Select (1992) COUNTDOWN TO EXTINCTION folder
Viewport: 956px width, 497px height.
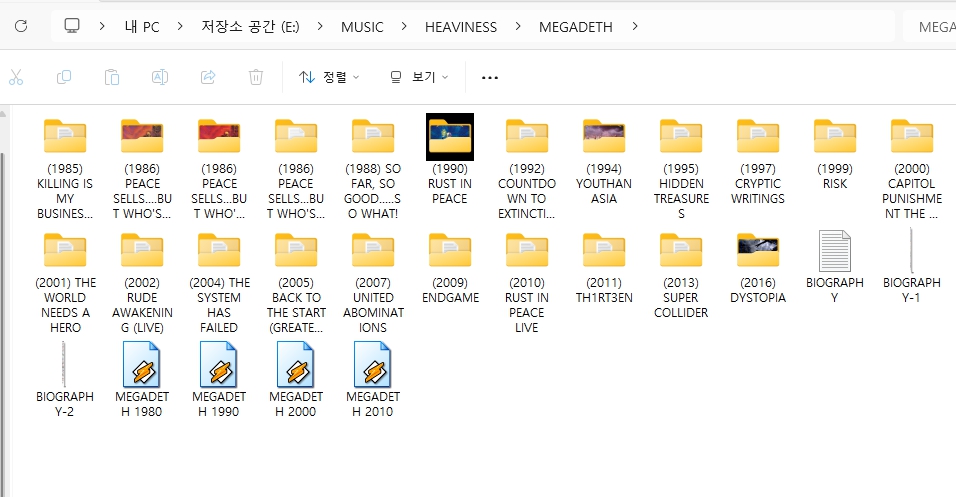tap(527, 169)
